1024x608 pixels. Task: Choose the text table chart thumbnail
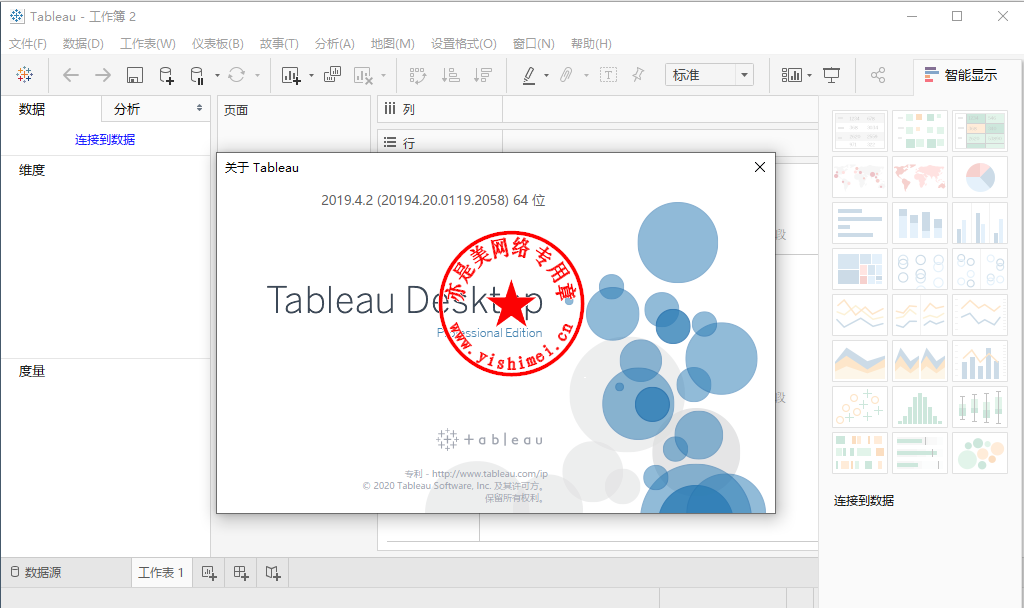859,131
